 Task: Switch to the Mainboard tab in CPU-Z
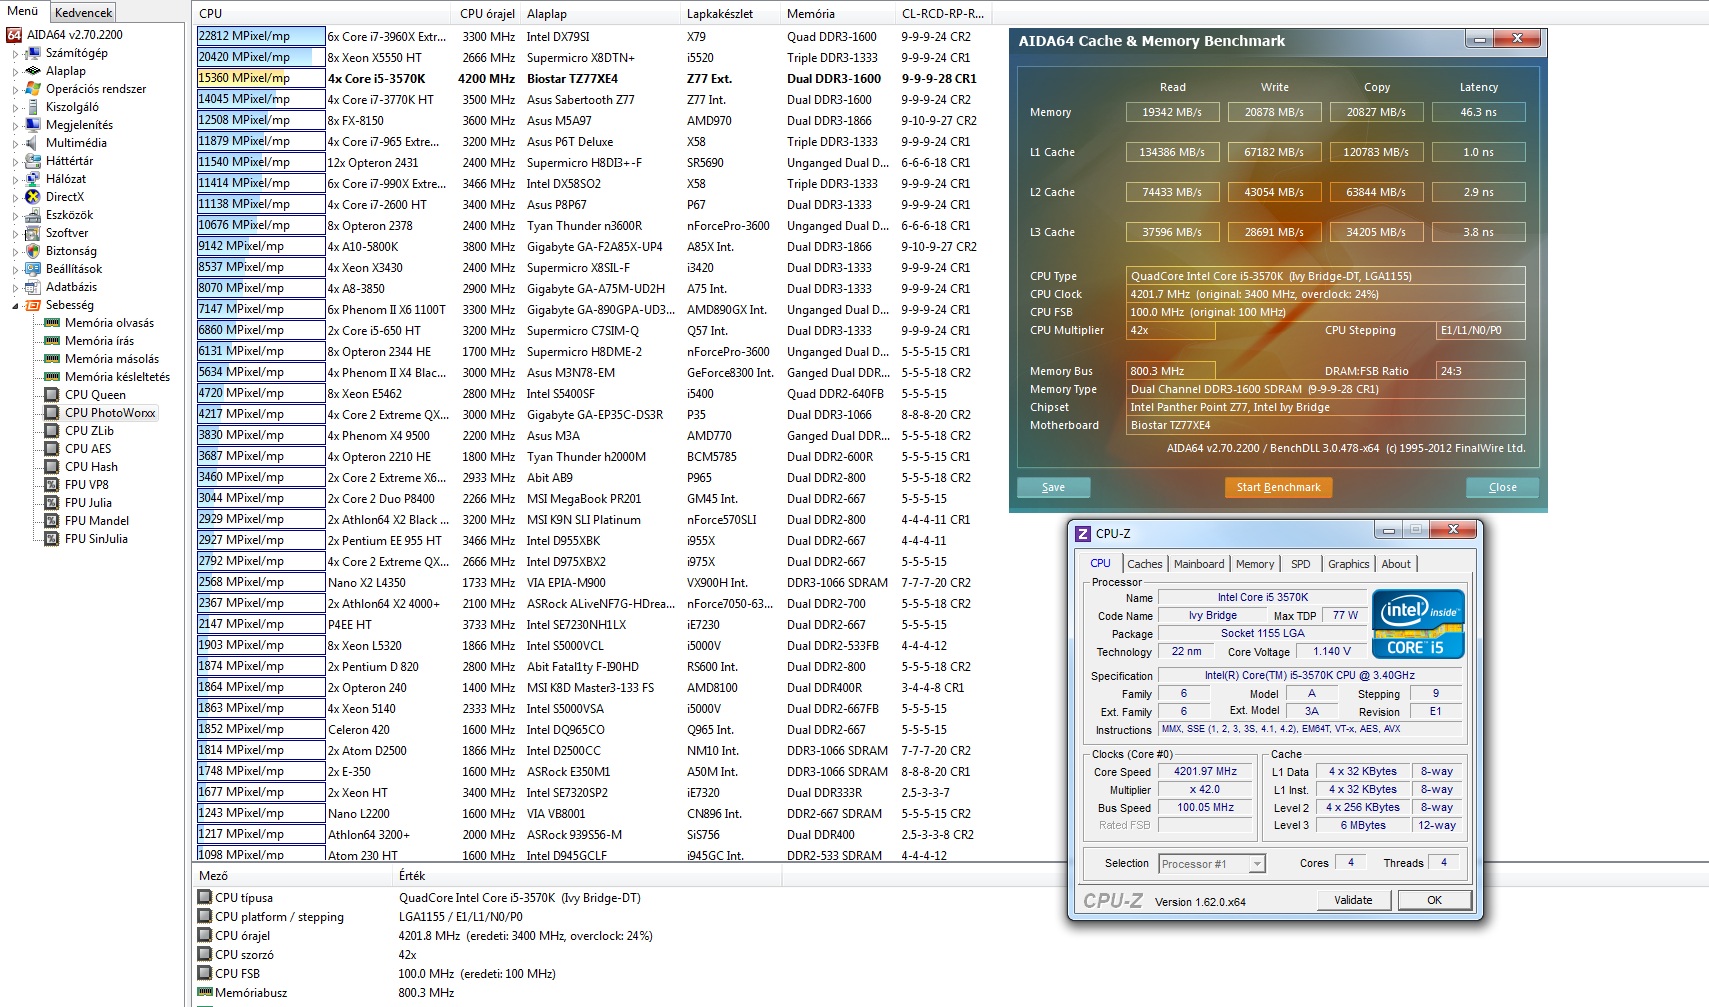[1199, 564]
